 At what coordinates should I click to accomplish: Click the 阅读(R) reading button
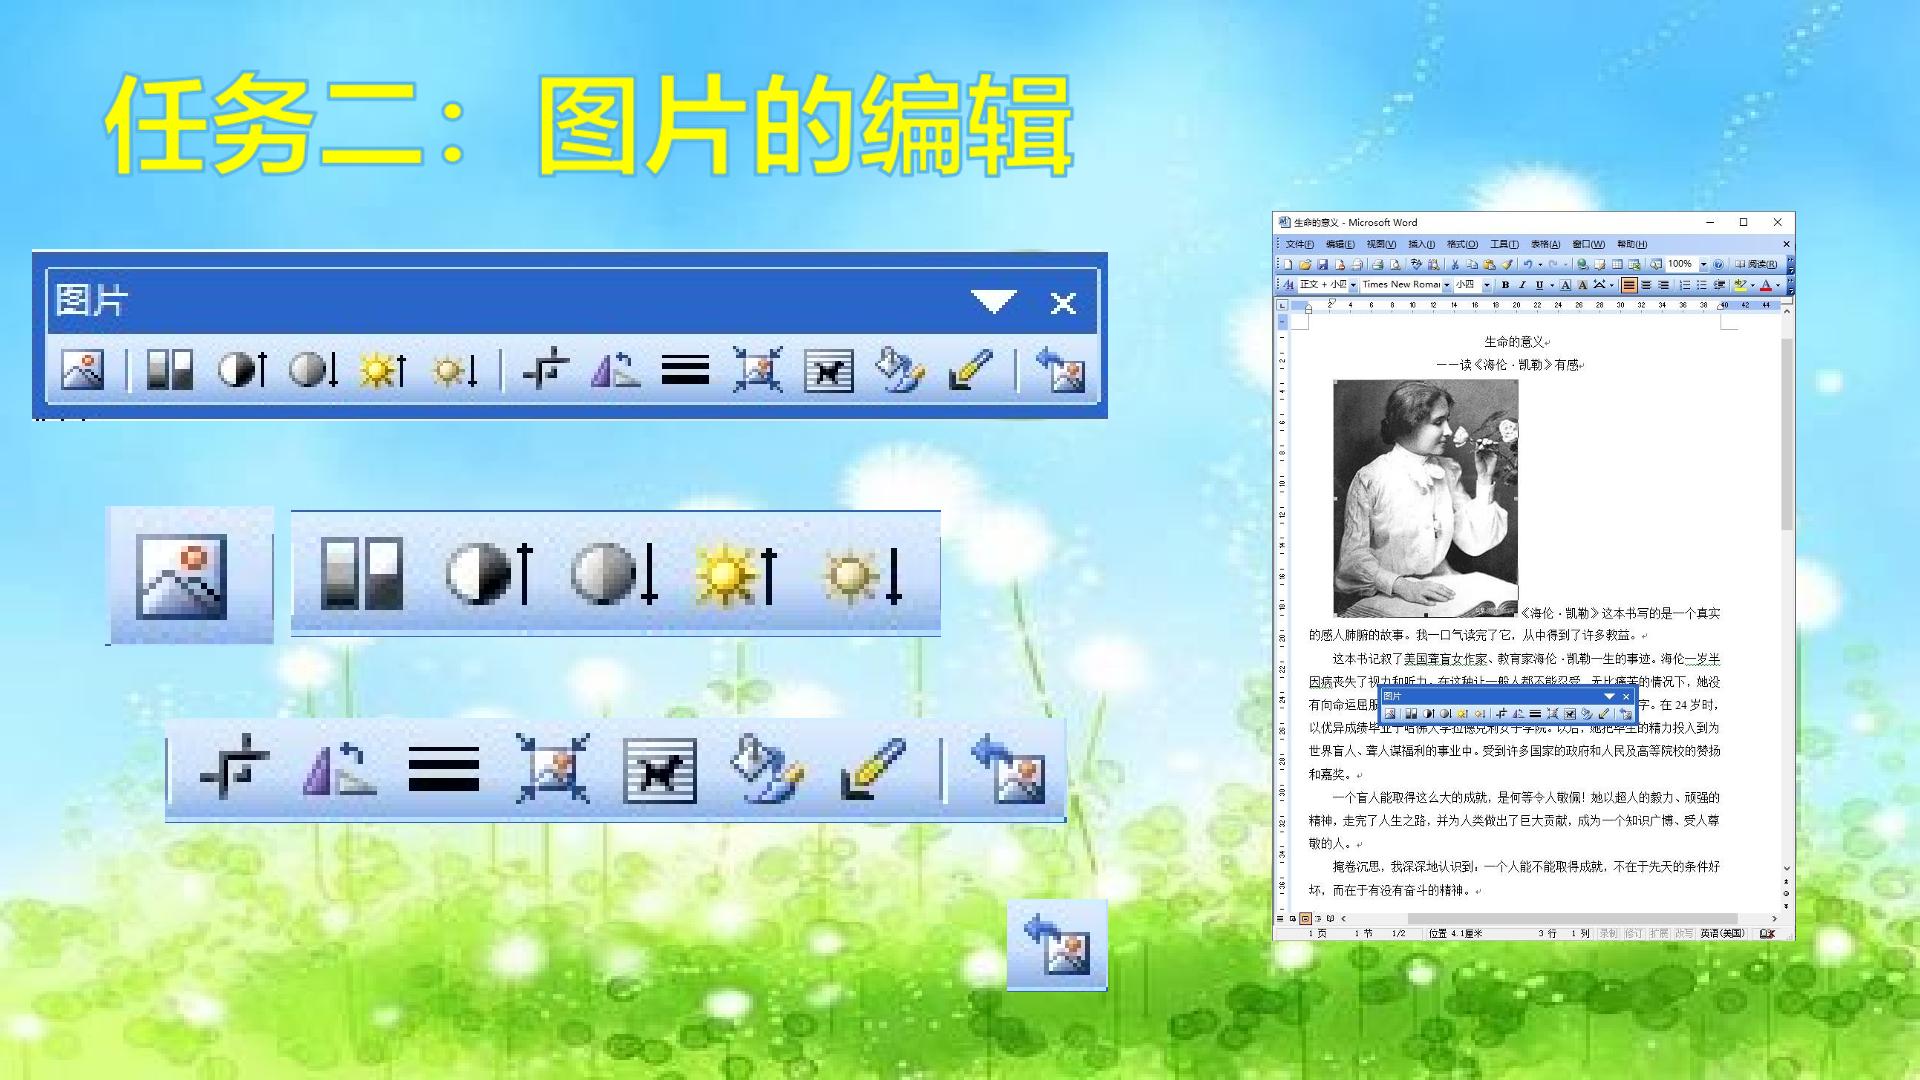point(1756,264)
